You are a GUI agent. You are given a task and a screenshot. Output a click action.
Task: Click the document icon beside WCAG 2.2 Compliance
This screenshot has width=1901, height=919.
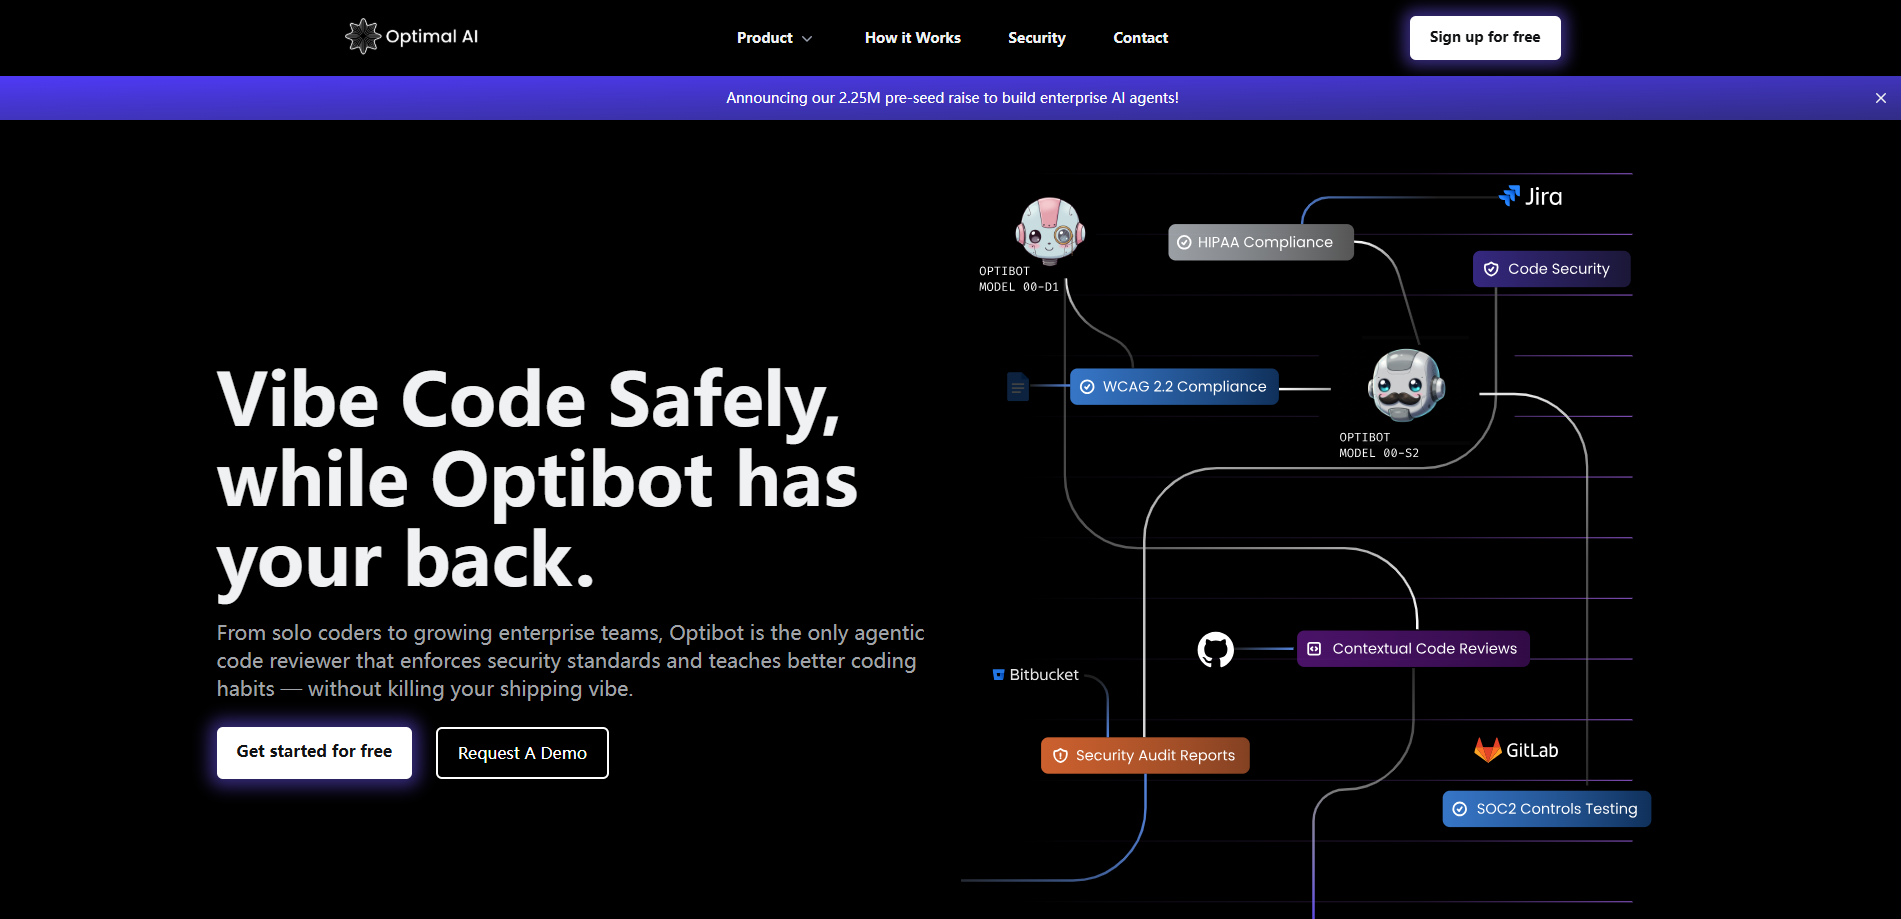[1017, 387]
